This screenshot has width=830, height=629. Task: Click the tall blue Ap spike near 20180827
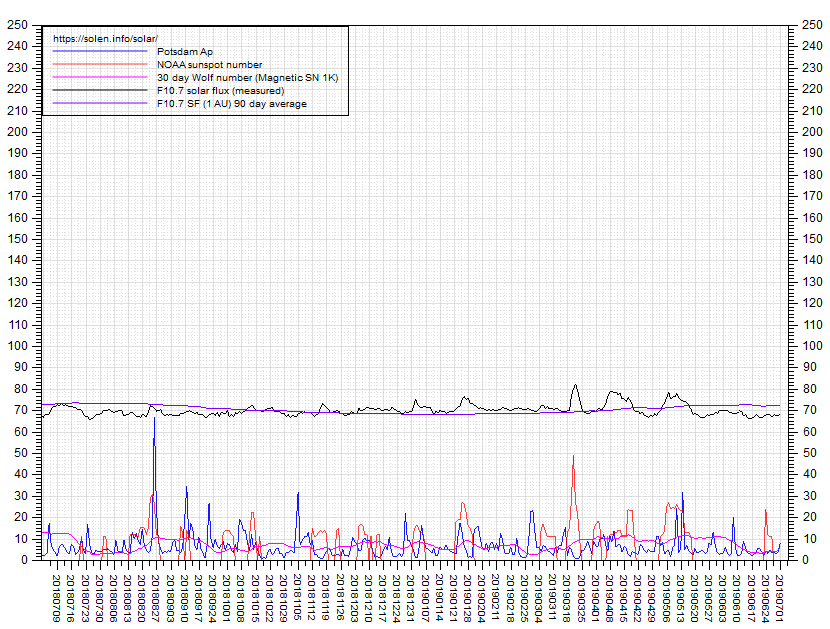pos(155,418)
